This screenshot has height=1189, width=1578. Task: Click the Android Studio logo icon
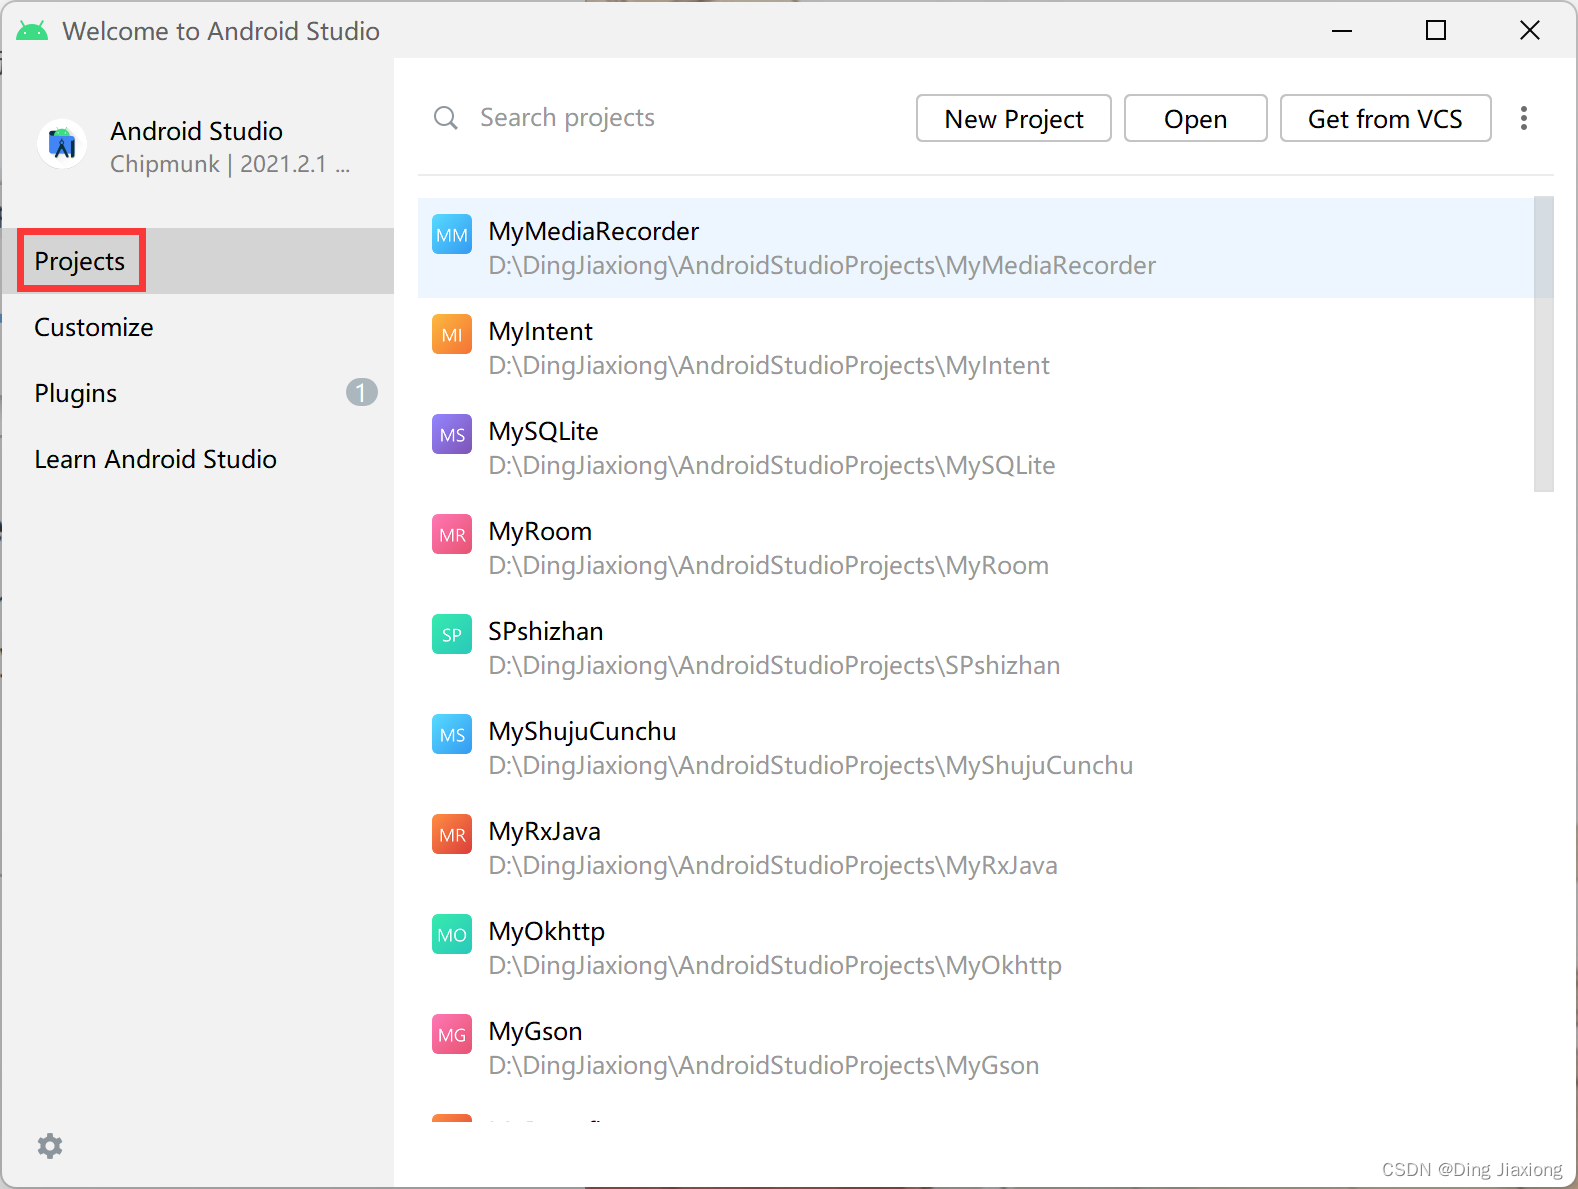pos(62,145)
